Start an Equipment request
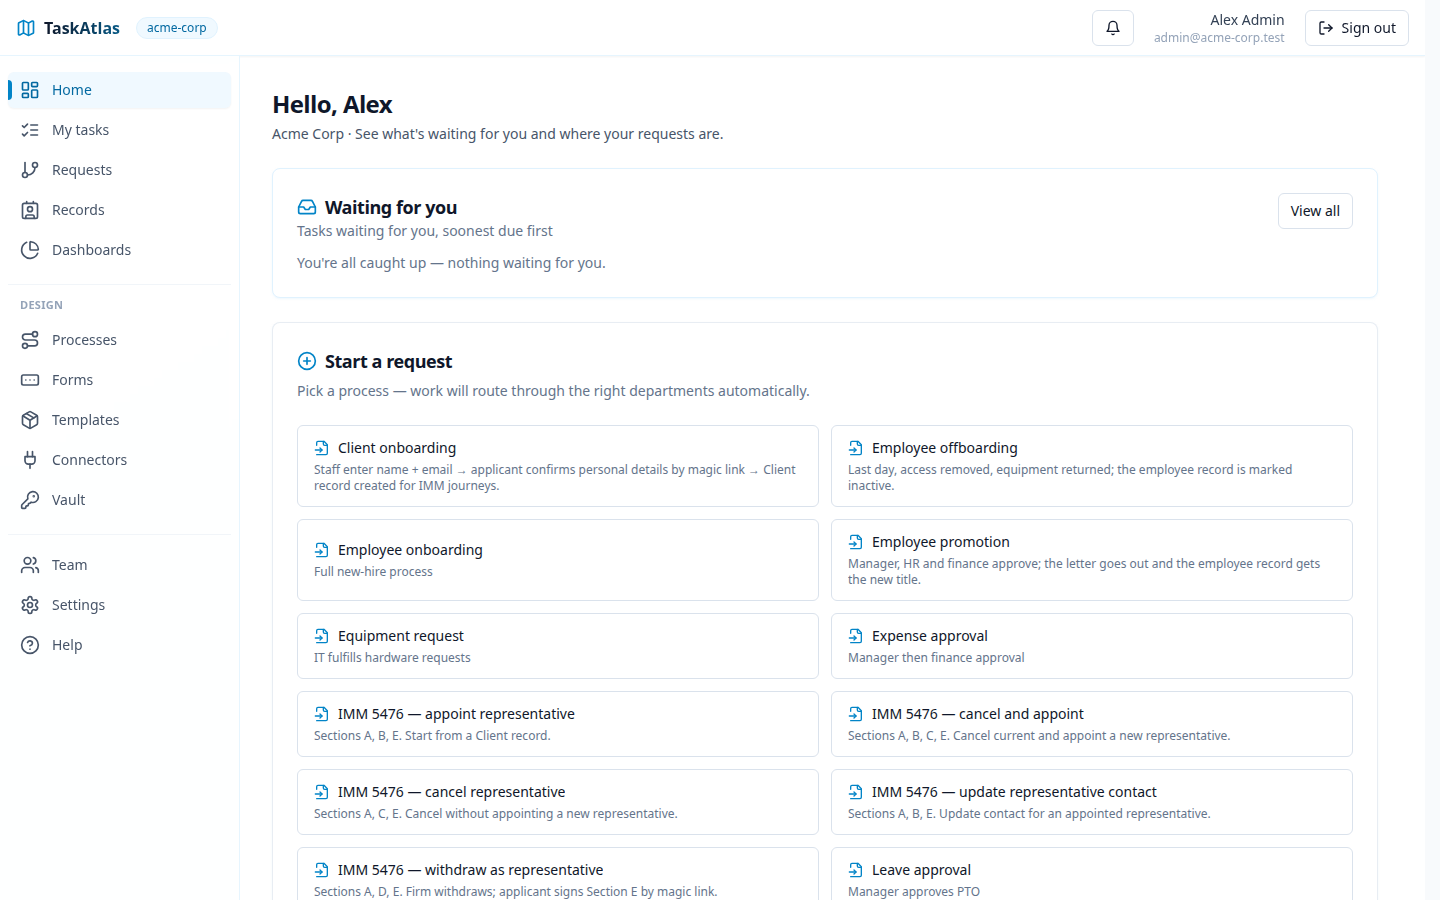Image resolution: width=1440 pixels, height=900 pixels. coord(558,646)
